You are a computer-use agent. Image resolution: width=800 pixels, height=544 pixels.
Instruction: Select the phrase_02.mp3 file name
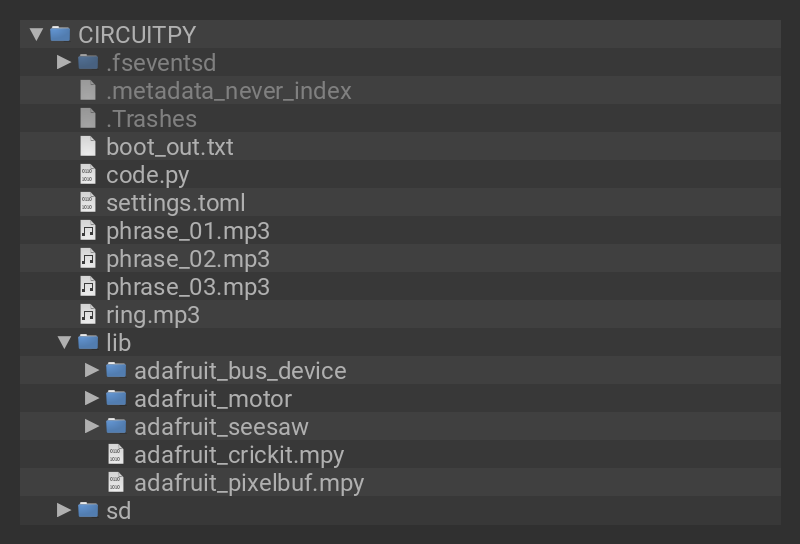click(188, 258)
